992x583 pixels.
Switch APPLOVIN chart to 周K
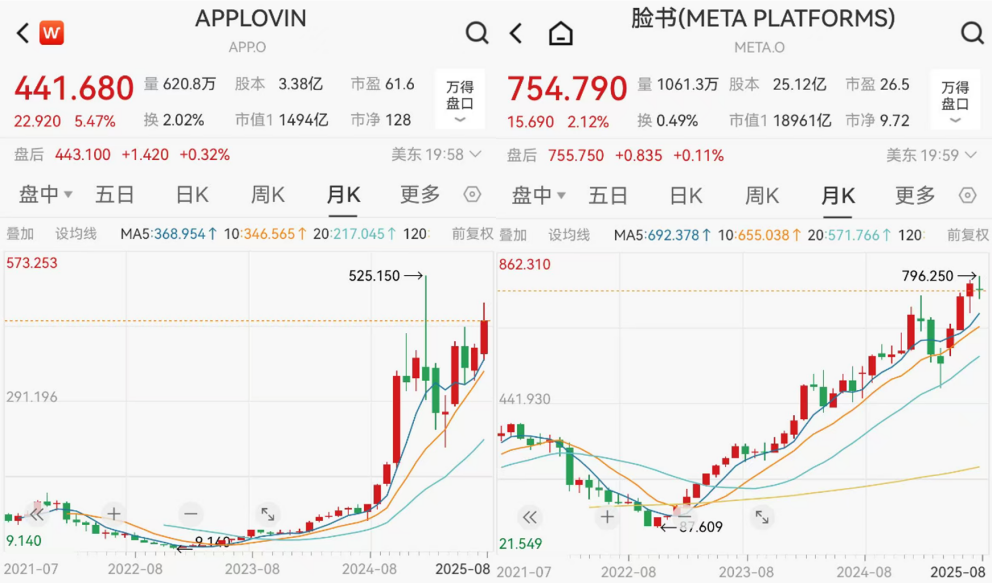(x=268, y=195)
